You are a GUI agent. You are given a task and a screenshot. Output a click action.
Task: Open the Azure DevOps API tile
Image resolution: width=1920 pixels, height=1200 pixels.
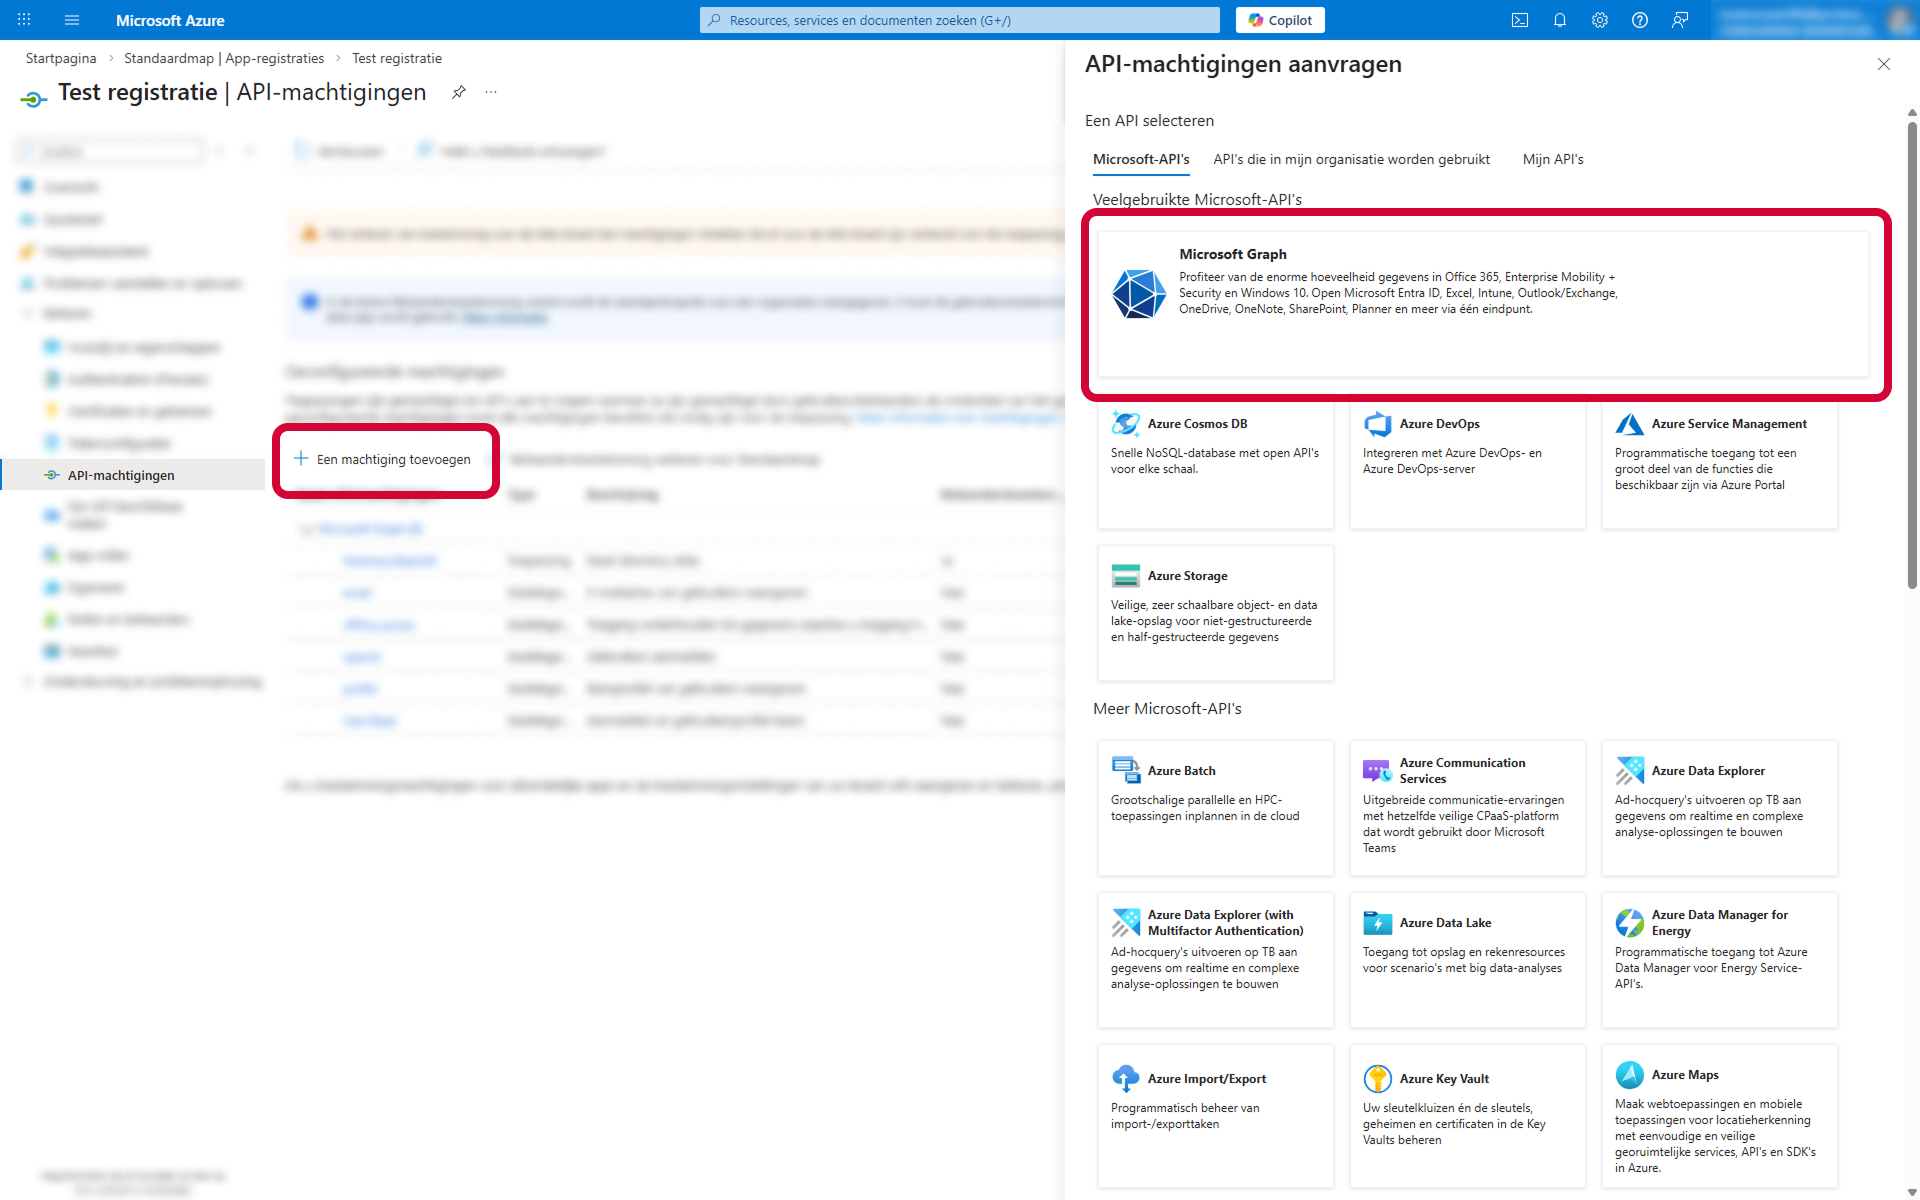click(x=1467, y=463)
